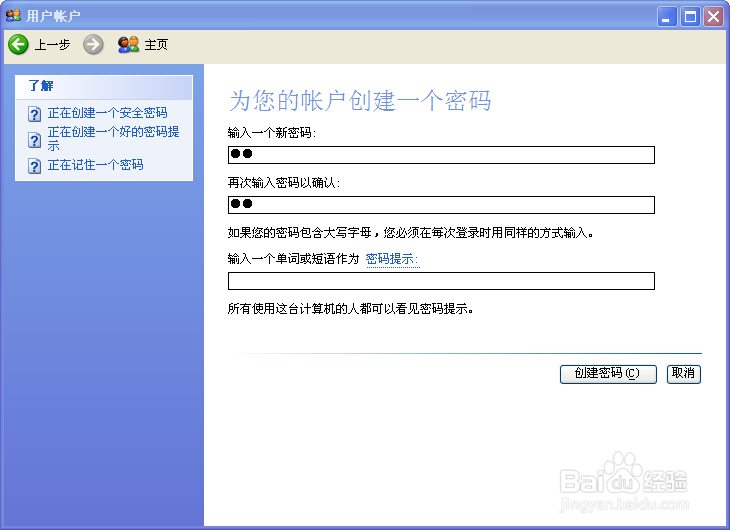This screenshot has height=530, width=730.
Task: Click the 用户帐户 title bar icon
Action: click(13, 15)
